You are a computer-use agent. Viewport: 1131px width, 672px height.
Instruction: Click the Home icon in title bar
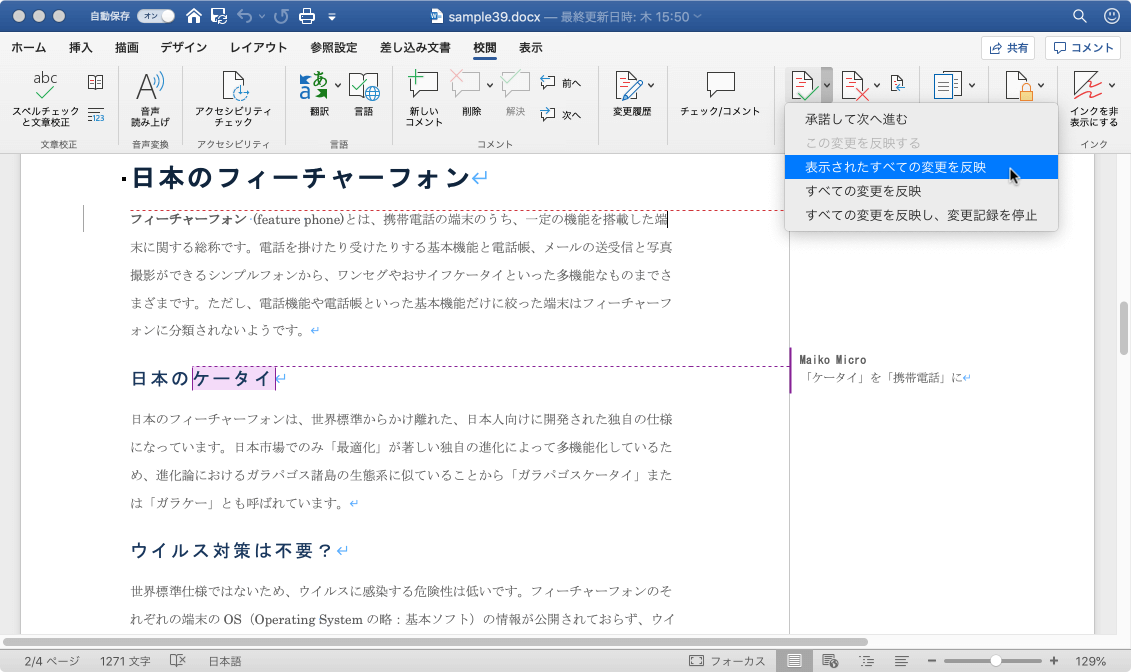pos(193,16)
